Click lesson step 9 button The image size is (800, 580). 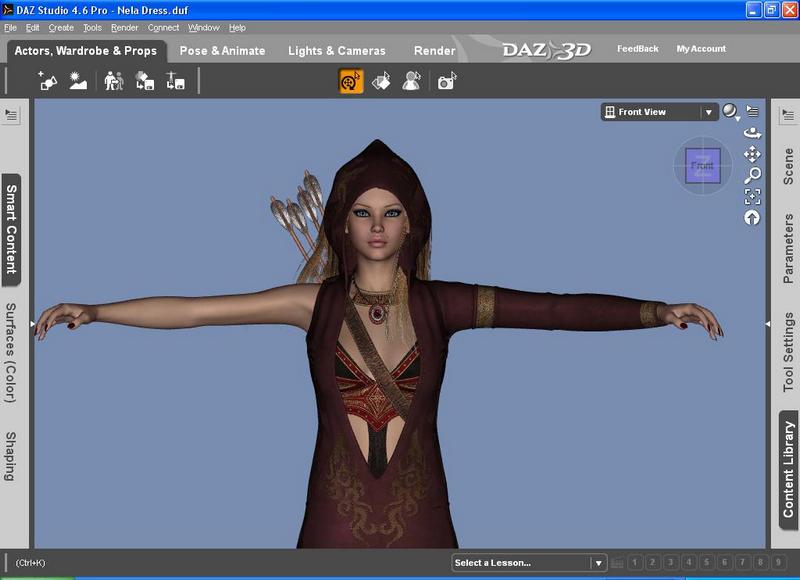click(779, 562)
